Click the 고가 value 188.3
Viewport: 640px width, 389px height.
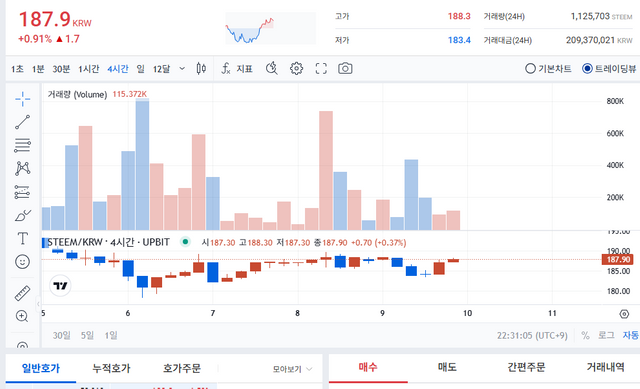459,16
